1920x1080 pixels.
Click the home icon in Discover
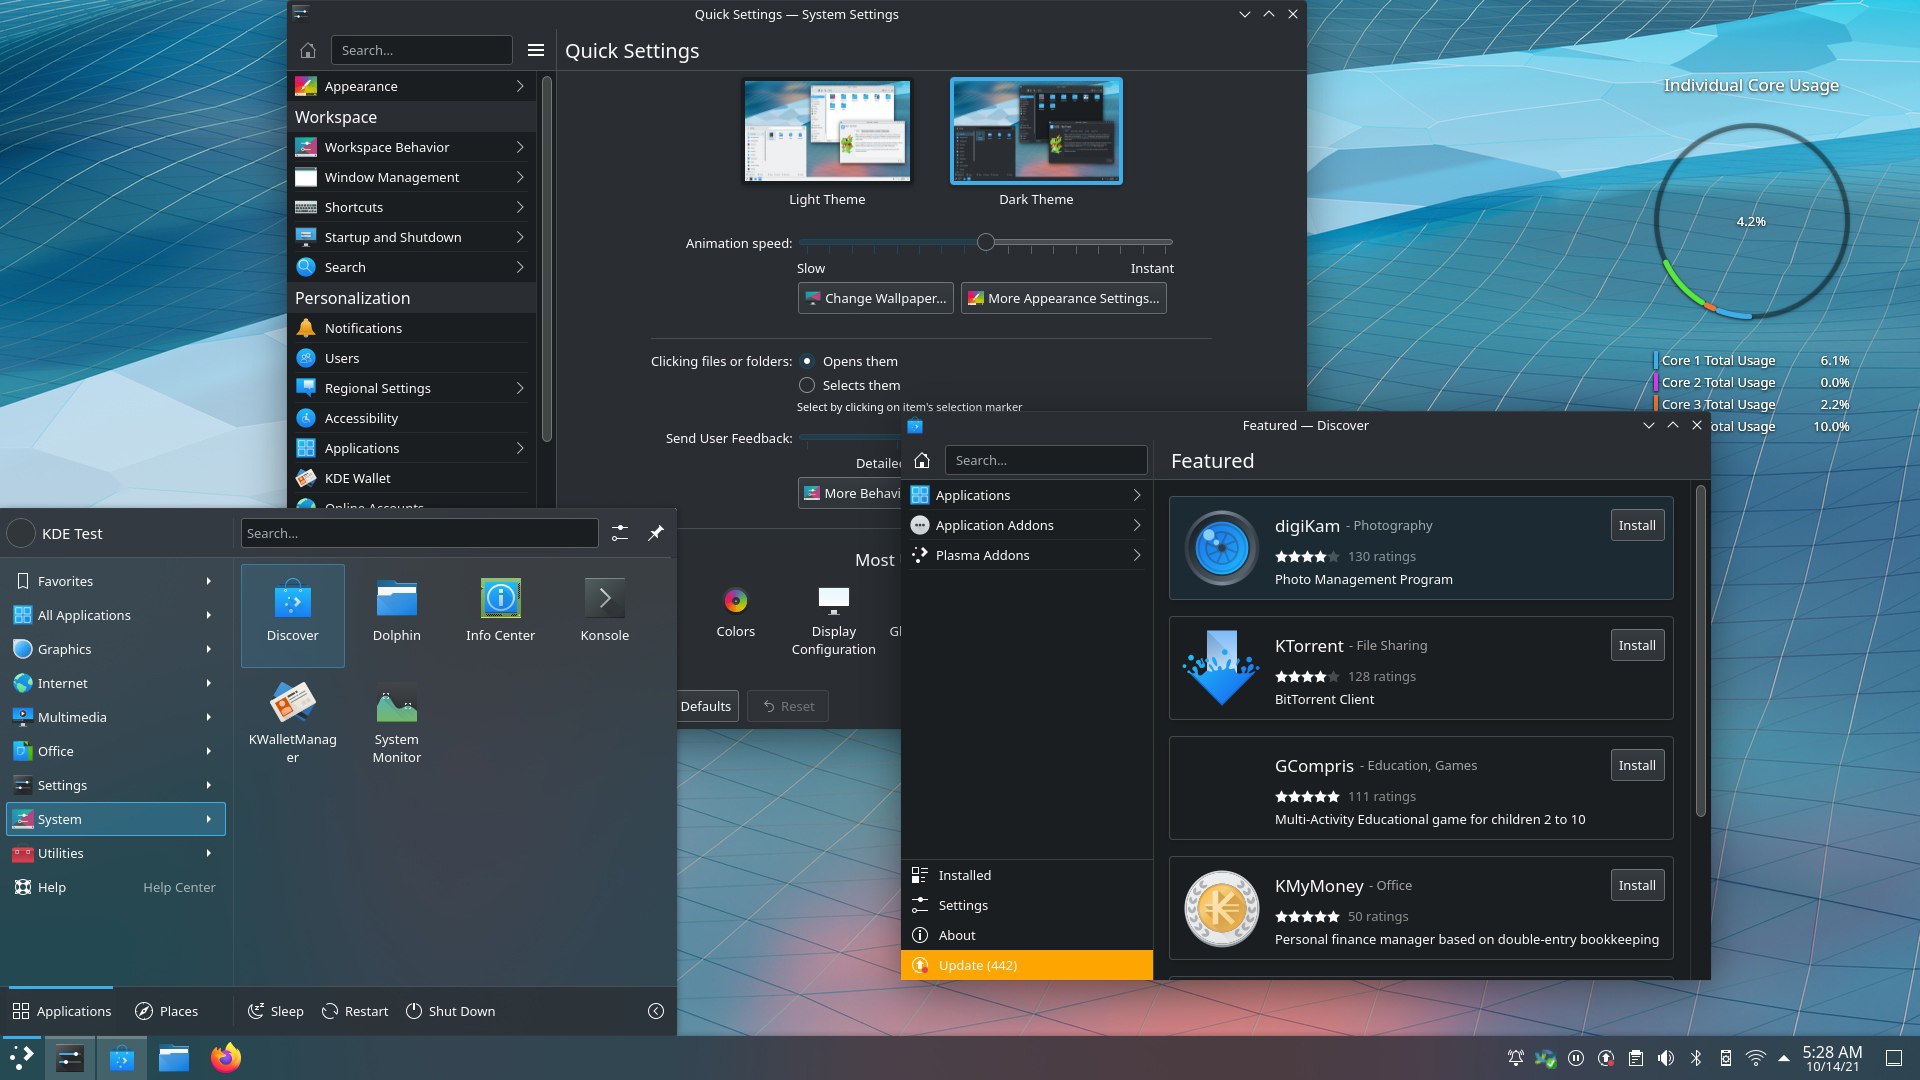pos(922,460)
